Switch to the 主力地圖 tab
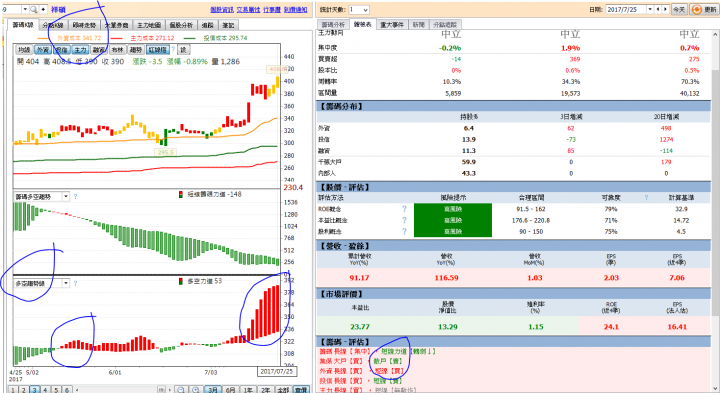 [149, 25]
